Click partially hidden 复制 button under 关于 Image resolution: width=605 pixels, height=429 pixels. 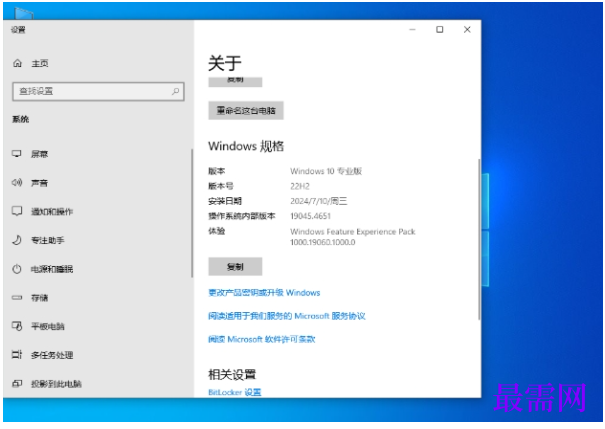pyautogui.click(x=235, y=82)
